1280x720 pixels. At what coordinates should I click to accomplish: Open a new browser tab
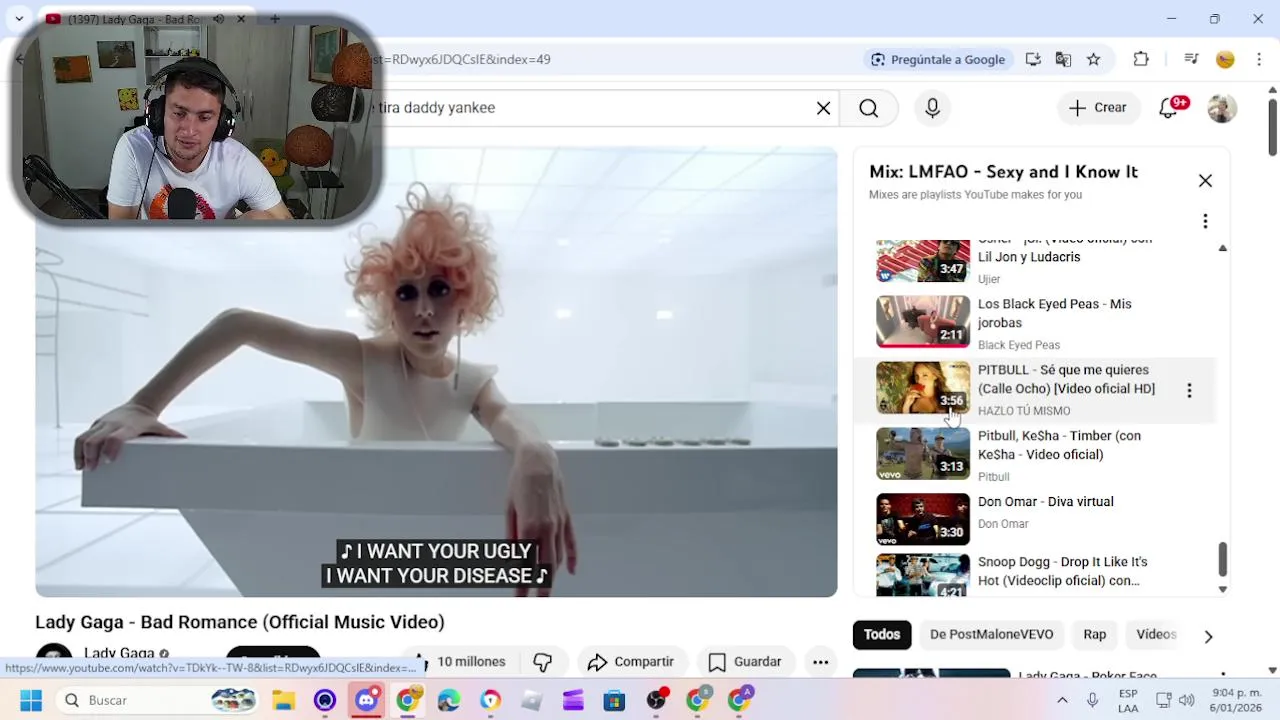(274, 19)
